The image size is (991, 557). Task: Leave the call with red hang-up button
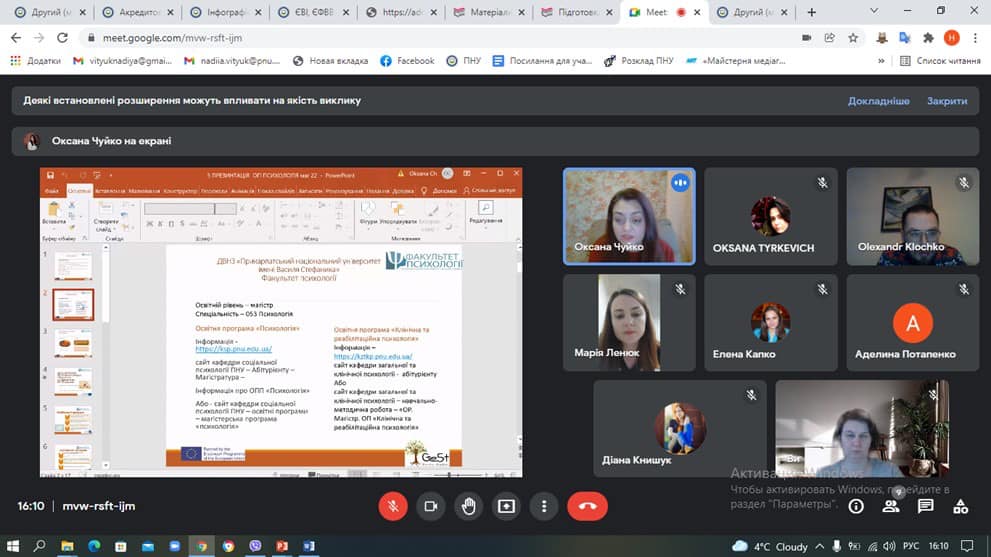[587, 506]
